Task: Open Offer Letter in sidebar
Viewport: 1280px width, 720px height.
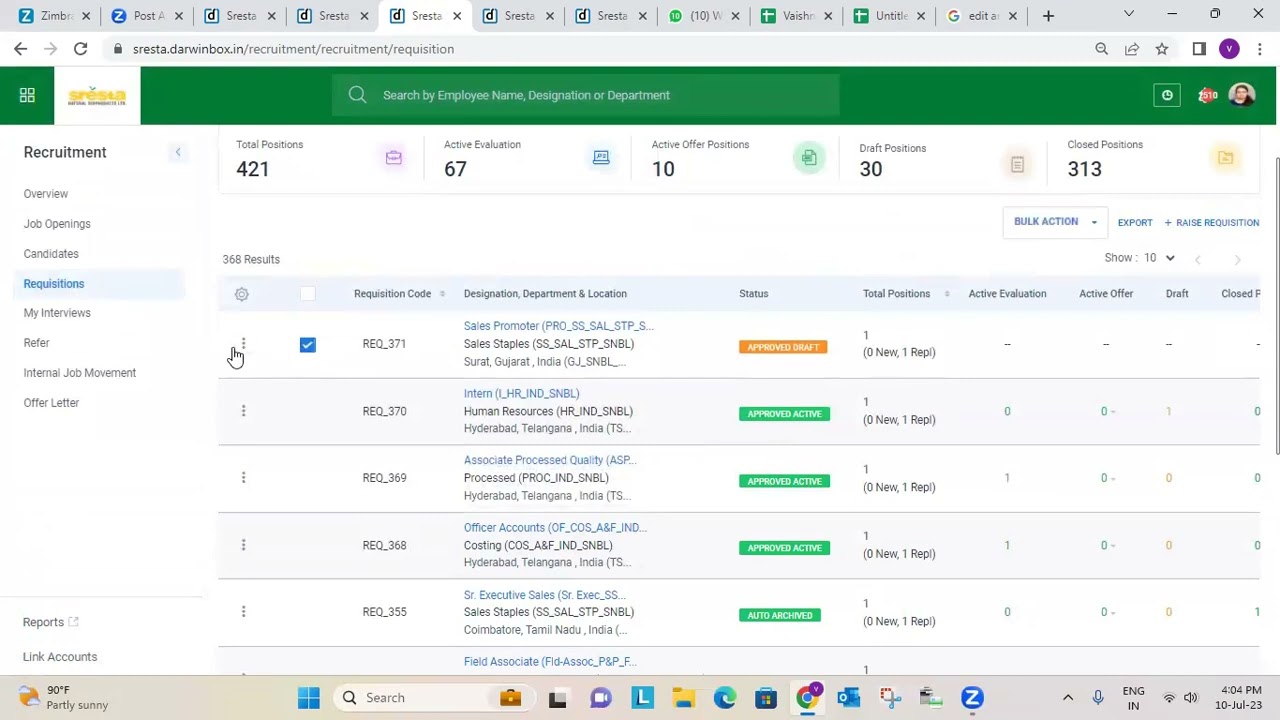Action: point(51,403)
